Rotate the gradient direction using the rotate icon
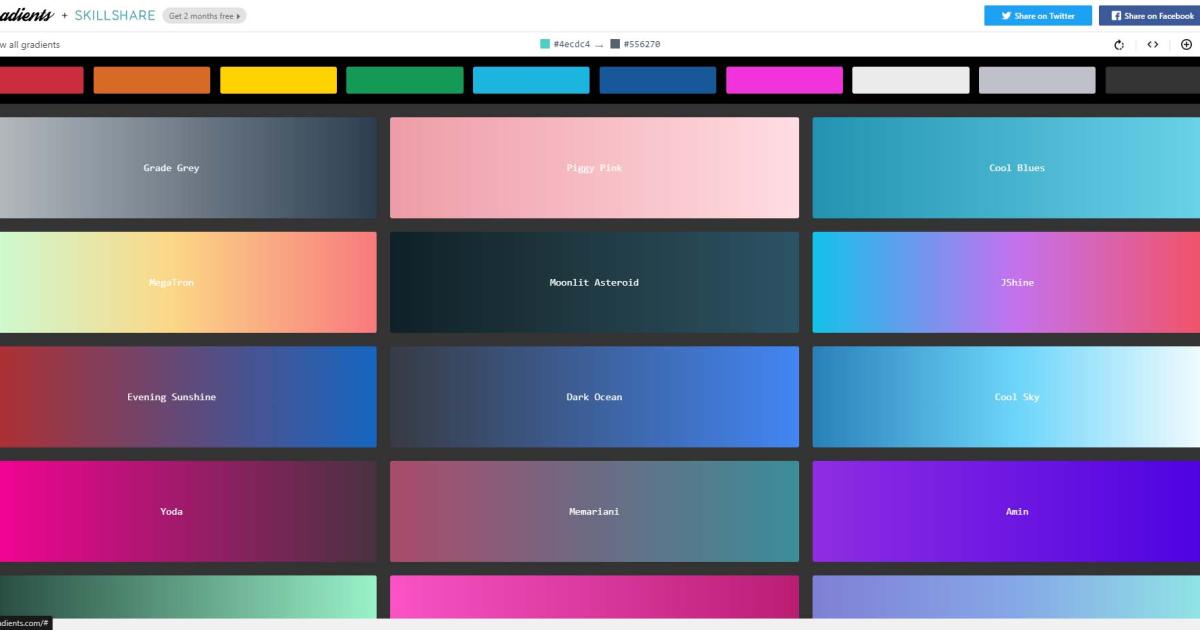The width and height of the screenshot is (1200, 630). coord(1118,44)
